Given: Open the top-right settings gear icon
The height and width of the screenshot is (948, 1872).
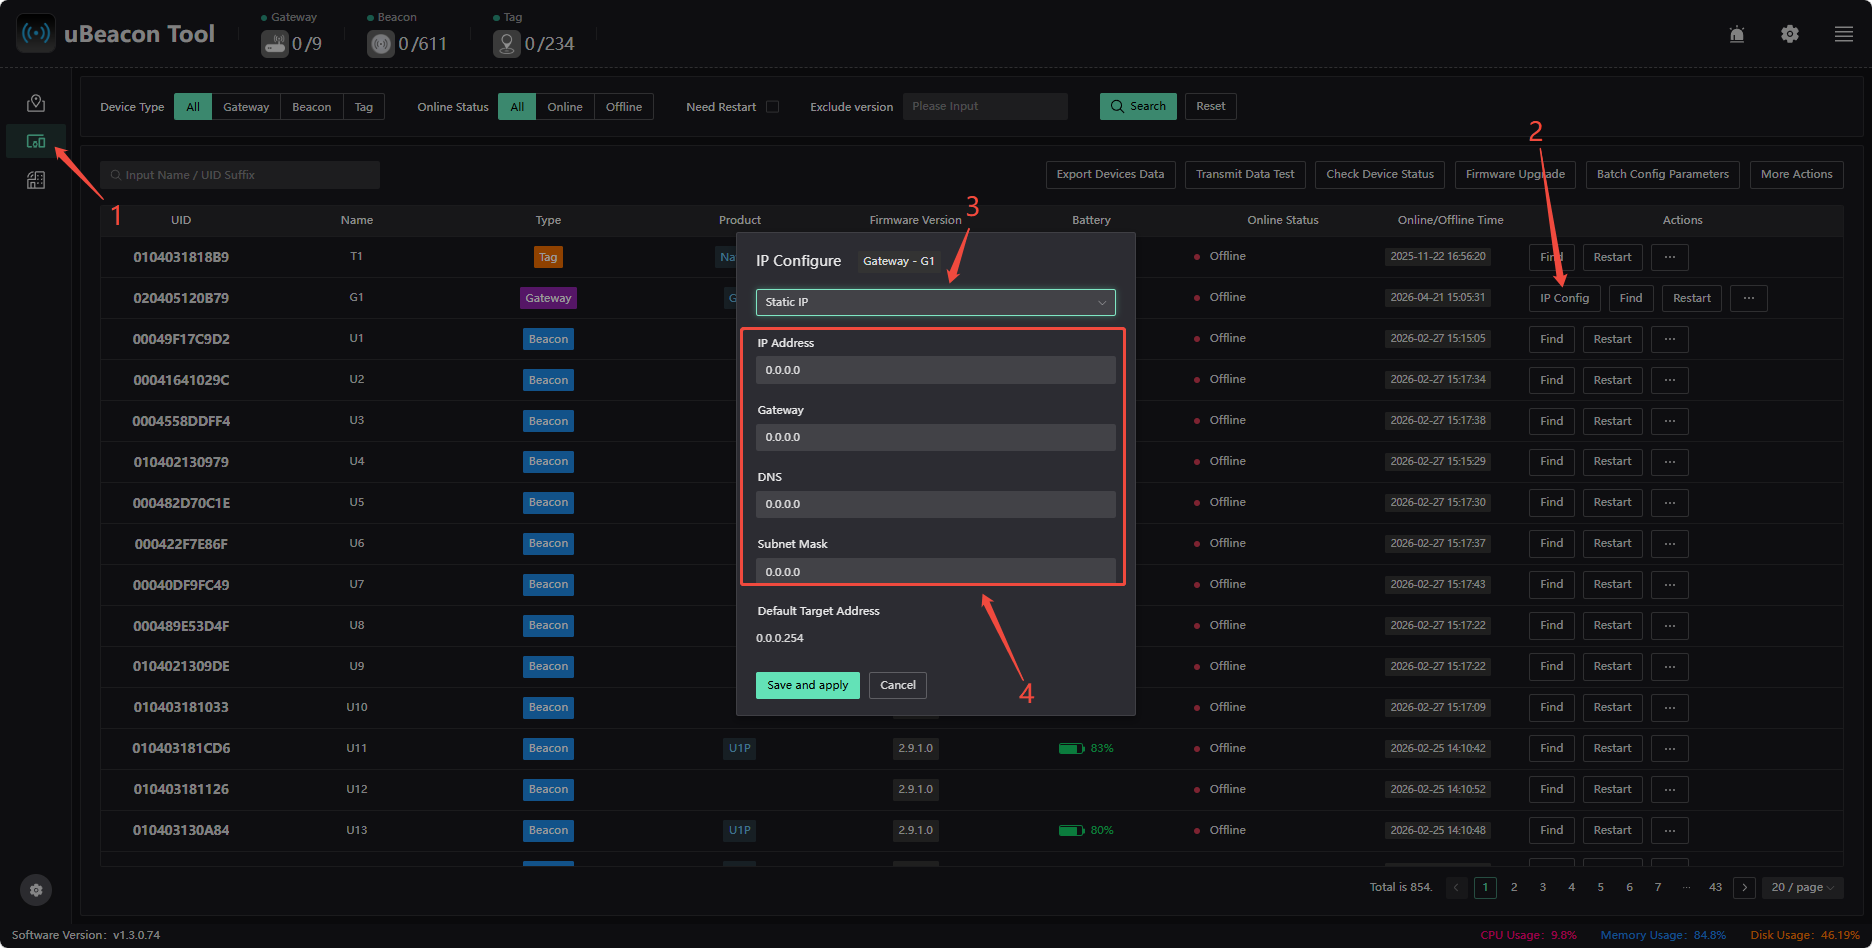Looking at the screenshot, I should 1790,34.
